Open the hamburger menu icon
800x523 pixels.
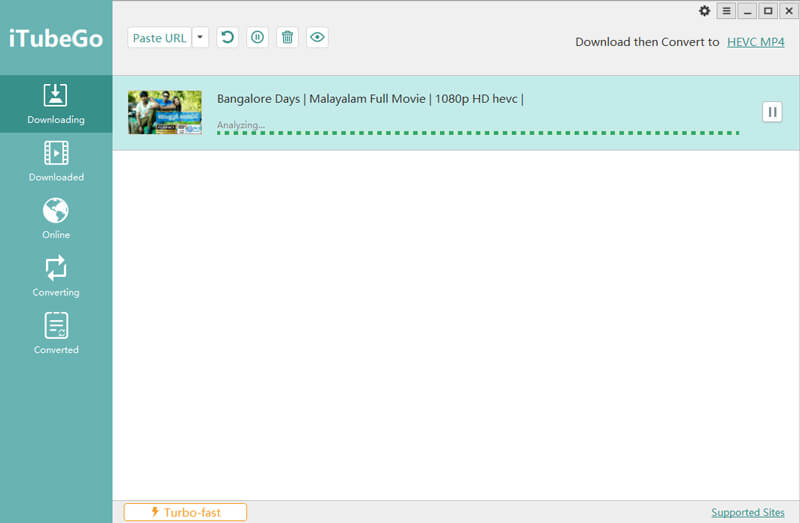click(x=727, y=11)
